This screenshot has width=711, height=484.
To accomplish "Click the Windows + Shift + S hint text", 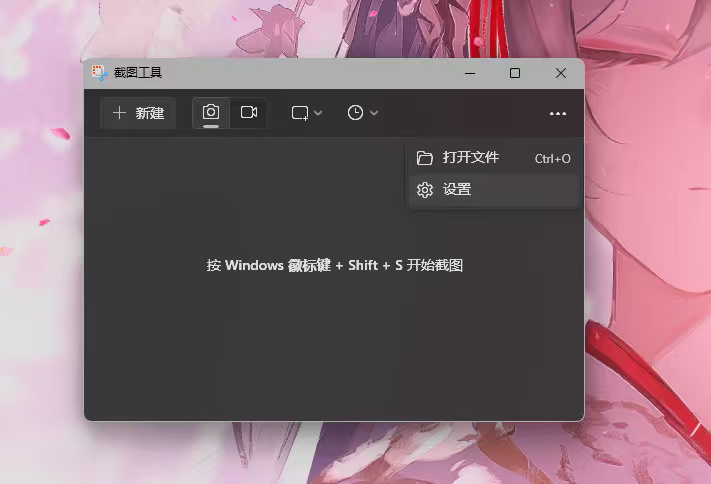I will 335,265.
